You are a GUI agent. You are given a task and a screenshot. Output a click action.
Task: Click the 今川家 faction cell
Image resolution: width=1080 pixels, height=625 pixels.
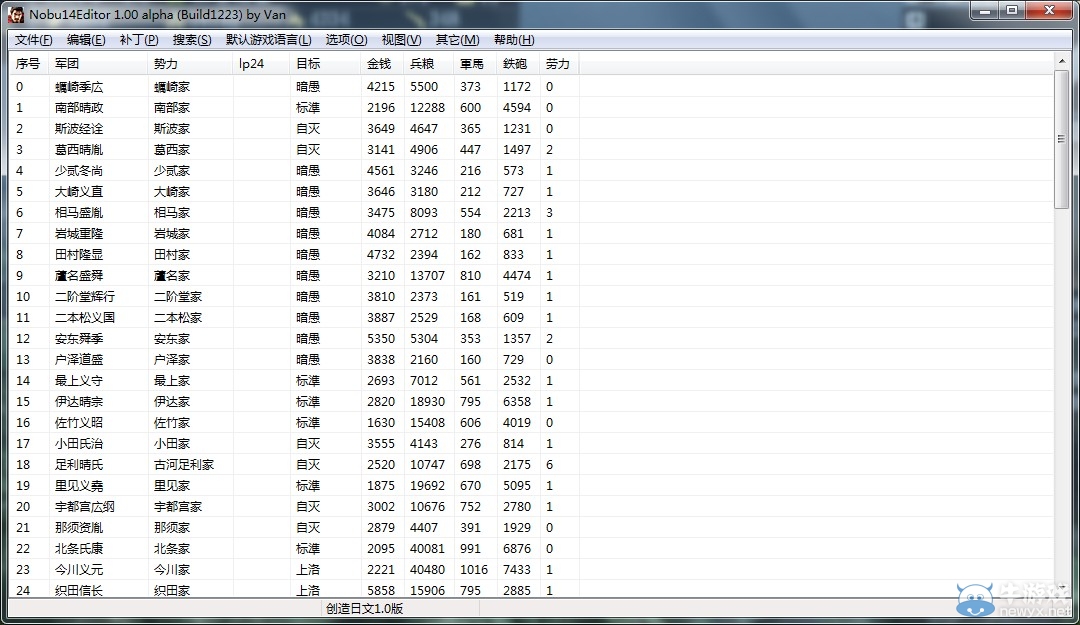(172, 570)
